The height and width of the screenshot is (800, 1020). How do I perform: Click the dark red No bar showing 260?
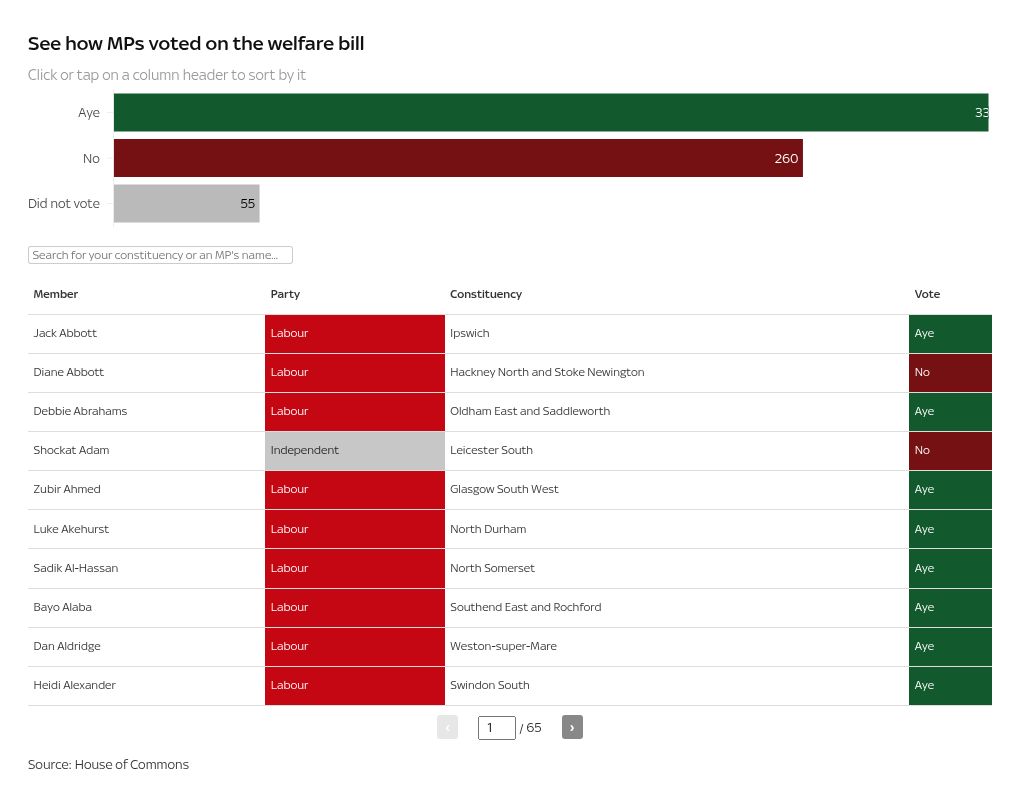[x=458, y=158]
